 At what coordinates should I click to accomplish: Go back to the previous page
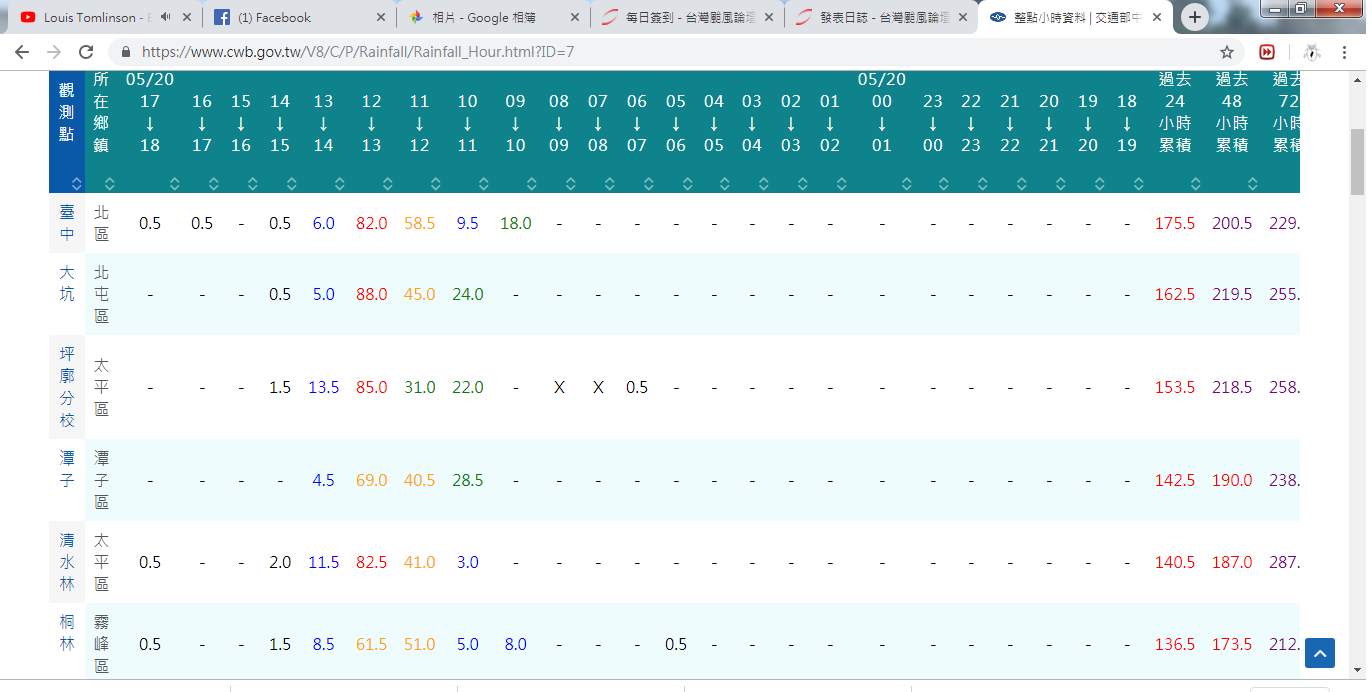23,52
